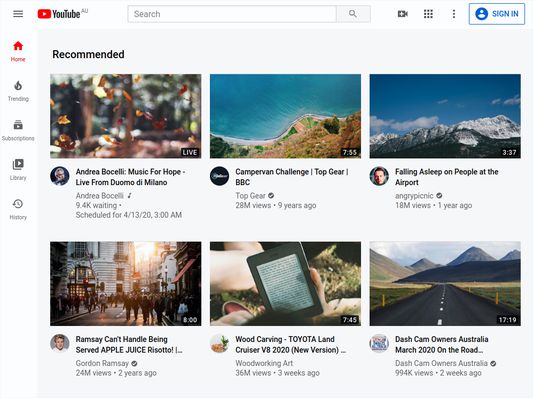The height and width of the screenshot is (398, 533).
Task: Click the LIVE badge on Bocelli thumbnail
Action: 190,152
